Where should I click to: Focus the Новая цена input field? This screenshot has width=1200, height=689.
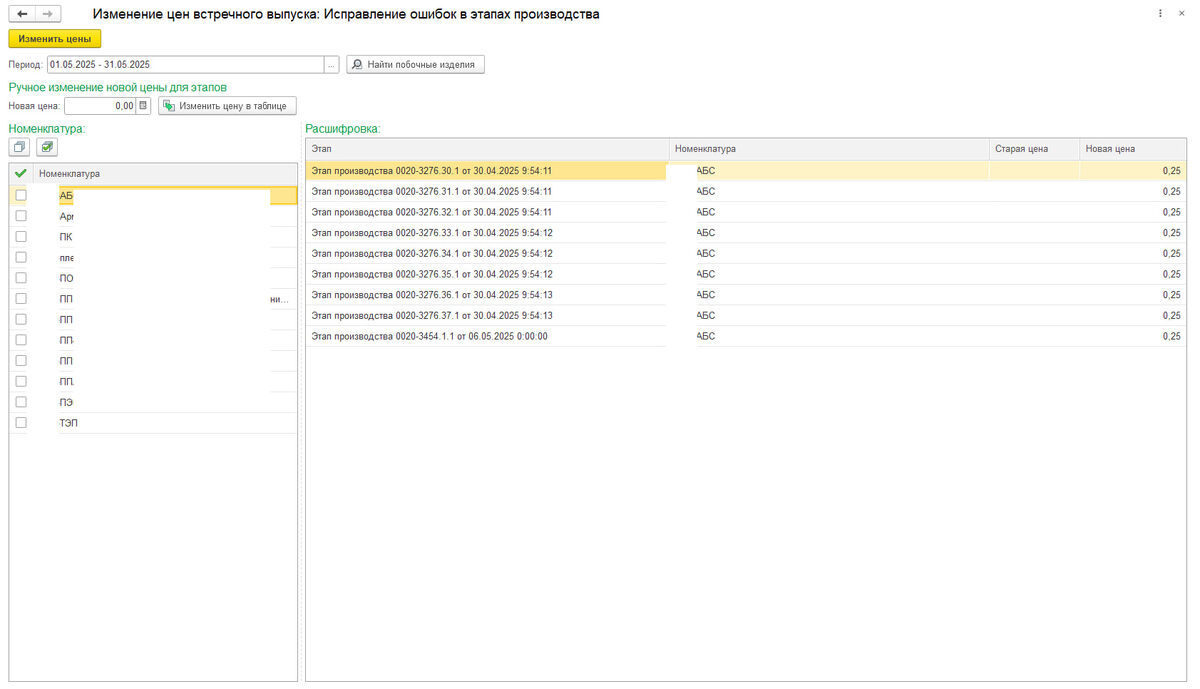(x=100, y=105)
